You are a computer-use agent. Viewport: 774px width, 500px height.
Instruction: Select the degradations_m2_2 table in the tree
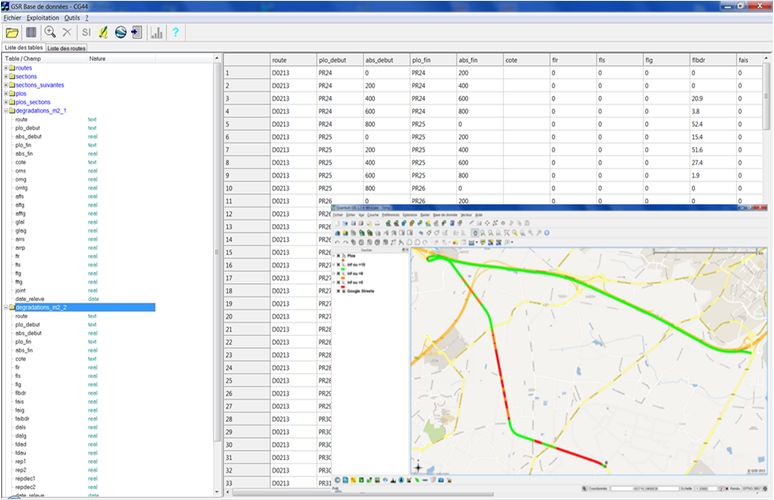[x=39, y=307]
